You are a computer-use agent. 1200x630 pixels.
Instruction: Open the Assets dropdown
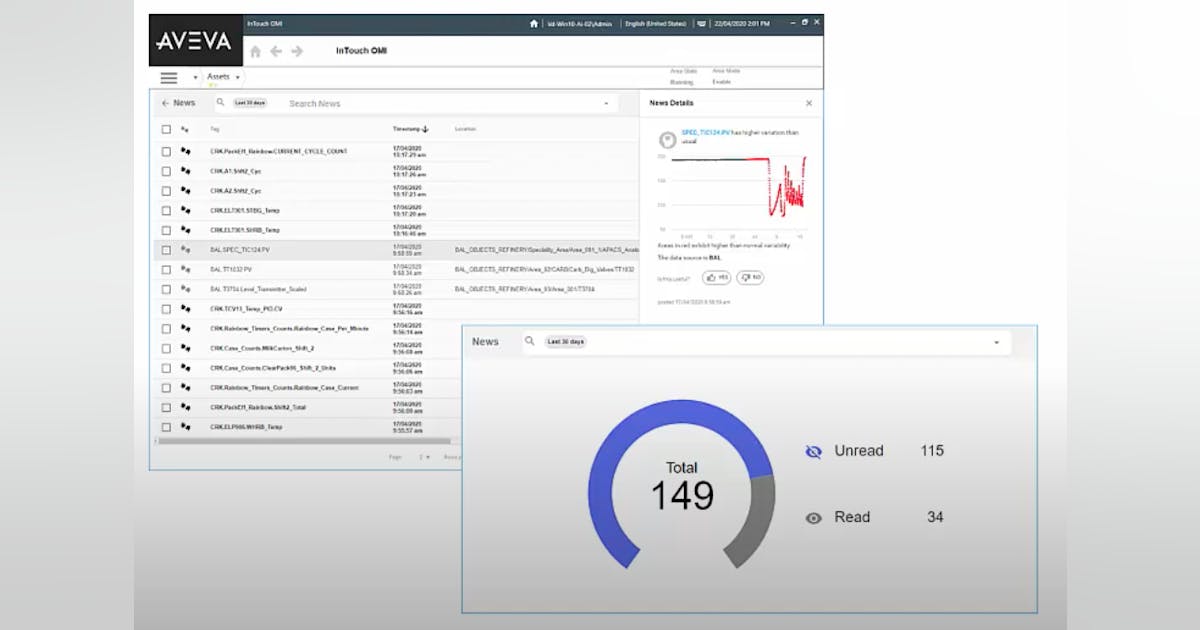[222, 76]
